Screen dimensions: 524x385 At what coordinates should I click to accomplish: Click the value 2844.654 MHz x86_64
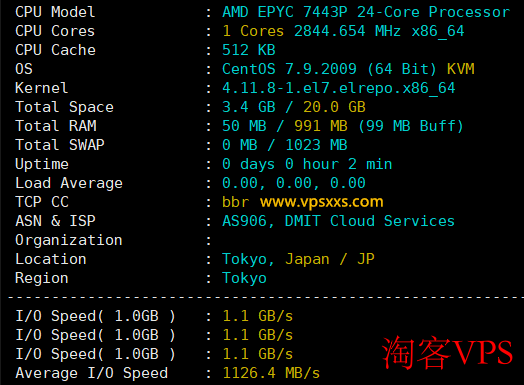[379, 31]
